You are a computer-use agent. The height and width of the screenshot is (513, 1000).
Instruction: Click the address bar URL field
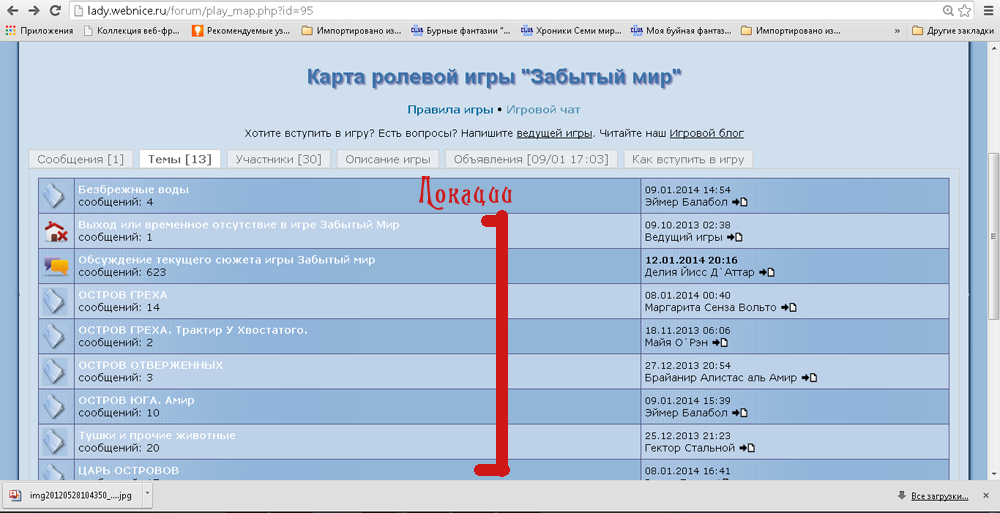504,10
